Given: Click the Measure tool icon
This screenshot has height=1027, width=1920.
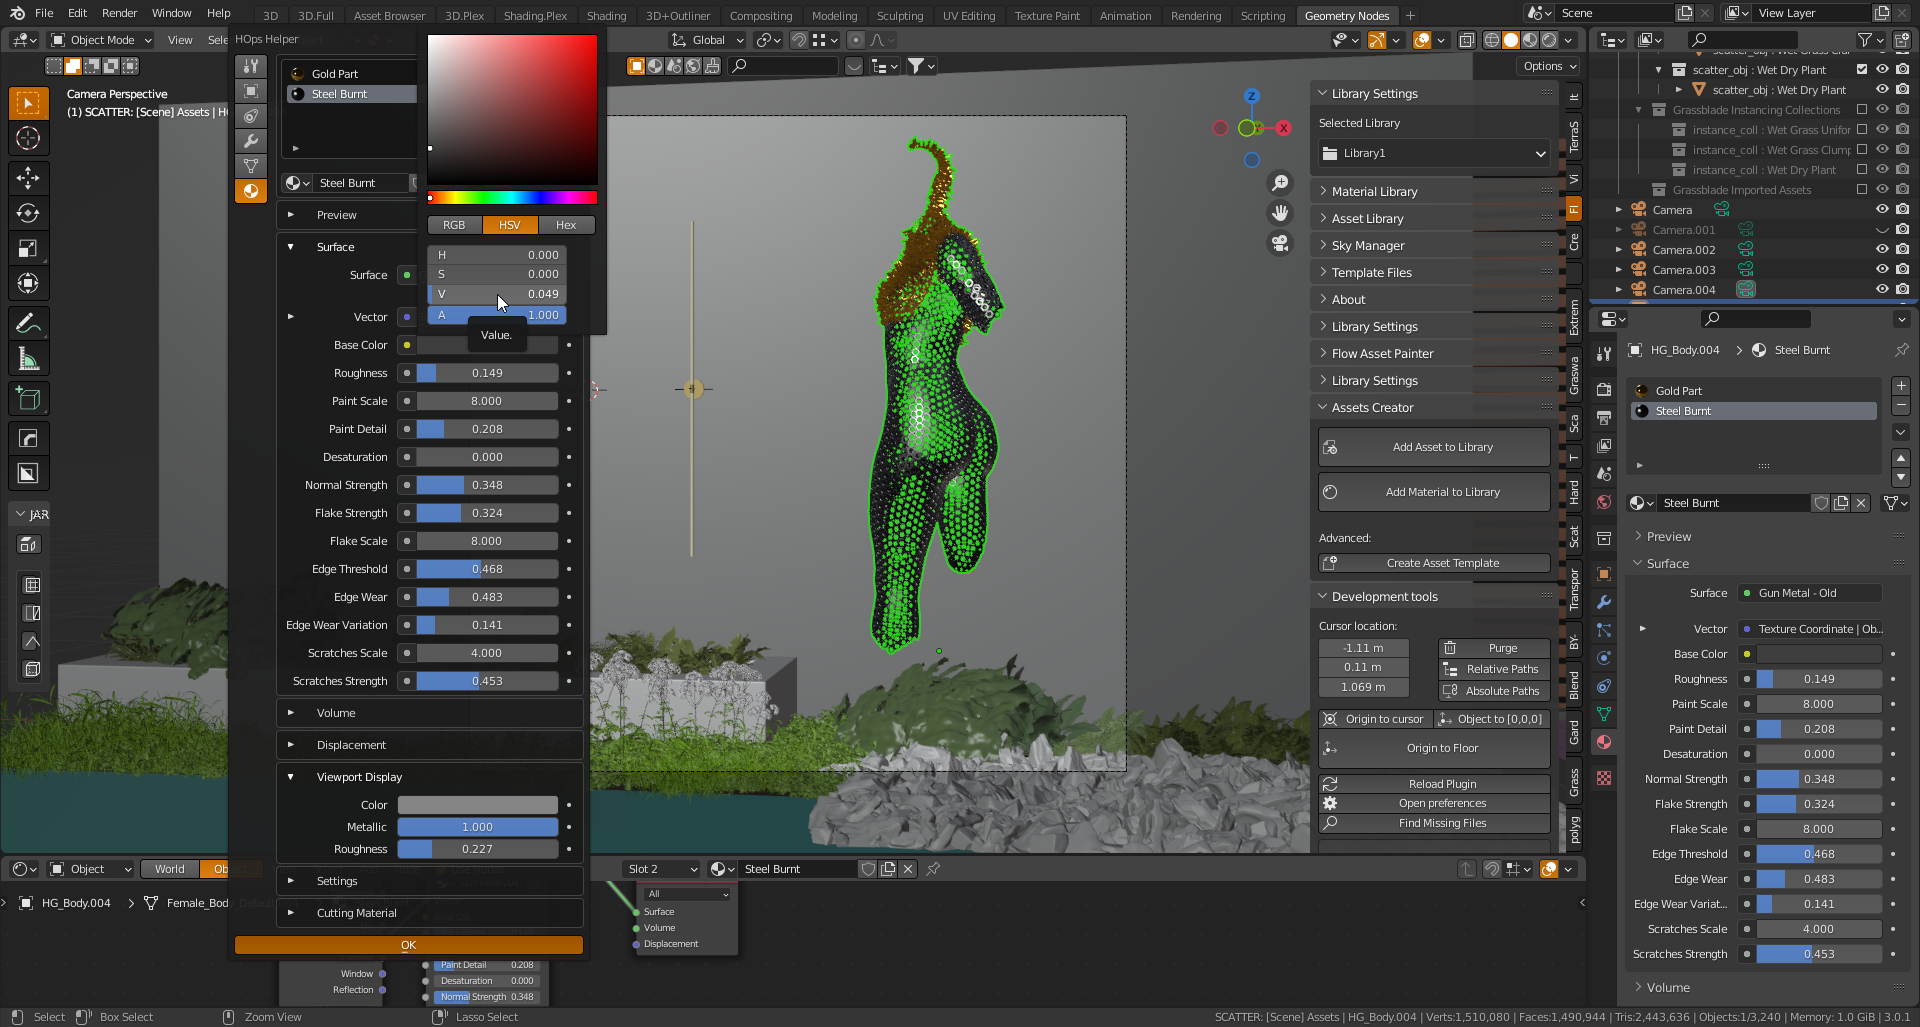Looking at the screenshot, I should click(x=28, y=359).
